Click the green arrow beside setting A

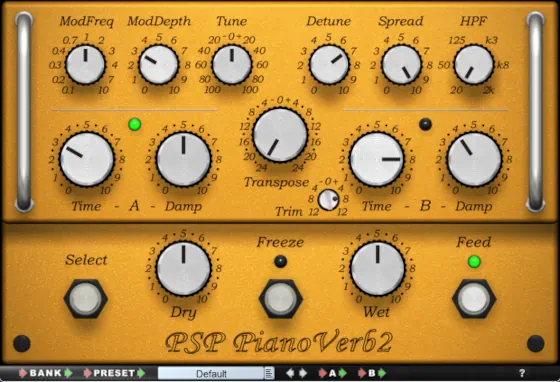(x=342, y=373)
